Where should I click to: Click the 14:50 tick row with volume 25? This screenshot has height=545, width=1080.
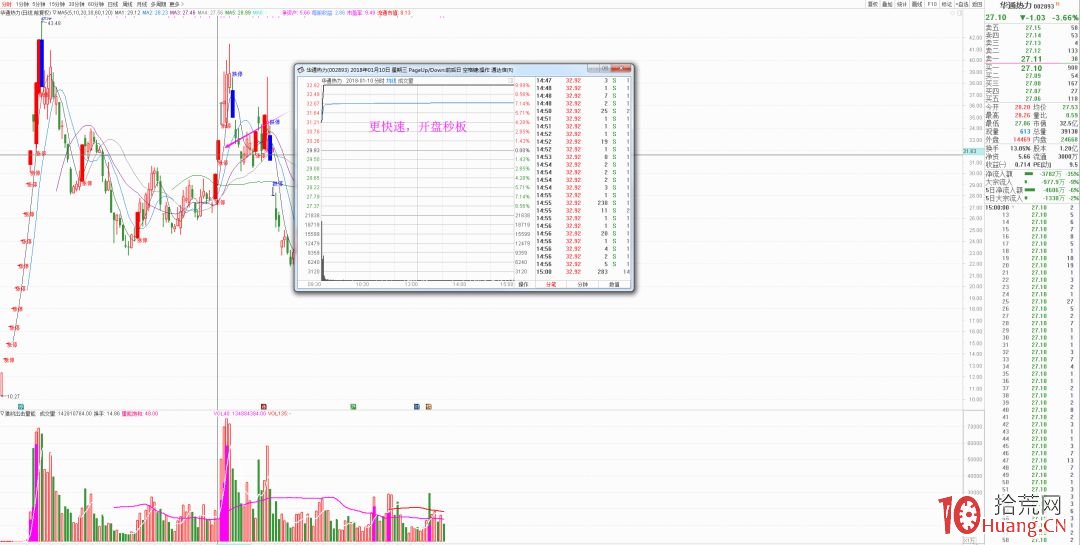coord(583,111)
